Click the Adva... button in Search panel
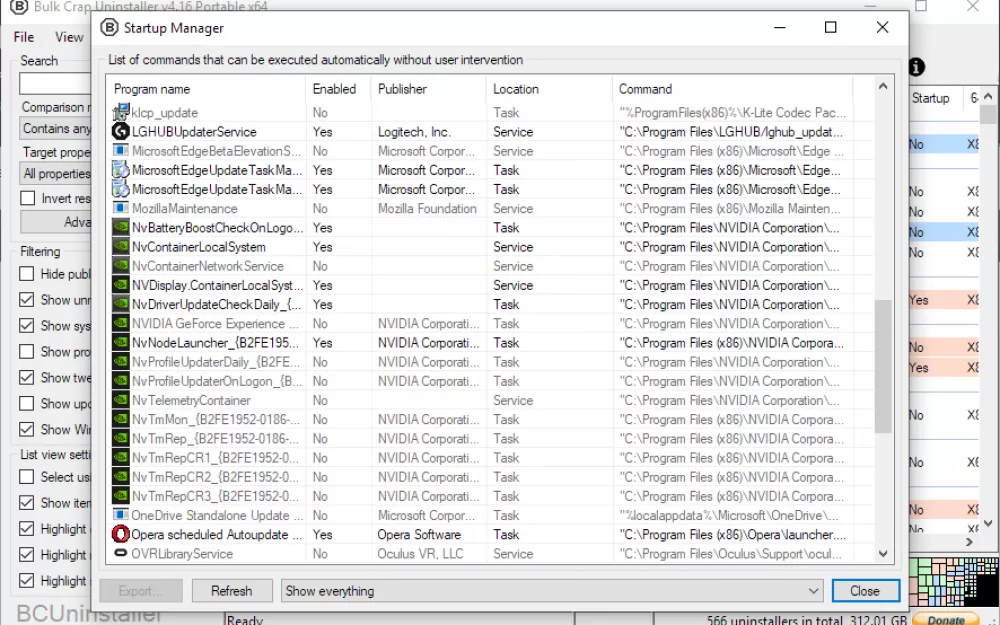The height and width of the screenshot is (625, 1000). (x=56, y=222)
